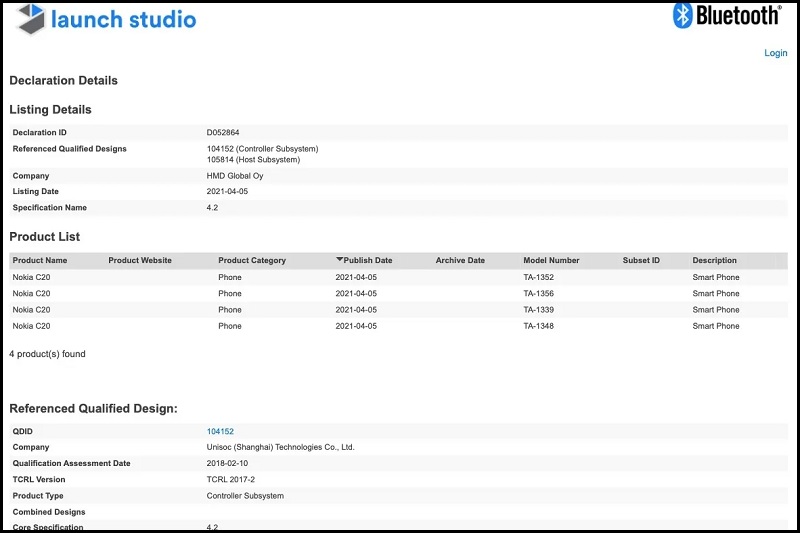The height and width of the screenshot is (533, 800).
Task: Select Listing Date value 2021-04-05
Action: [x=227, y=192]
